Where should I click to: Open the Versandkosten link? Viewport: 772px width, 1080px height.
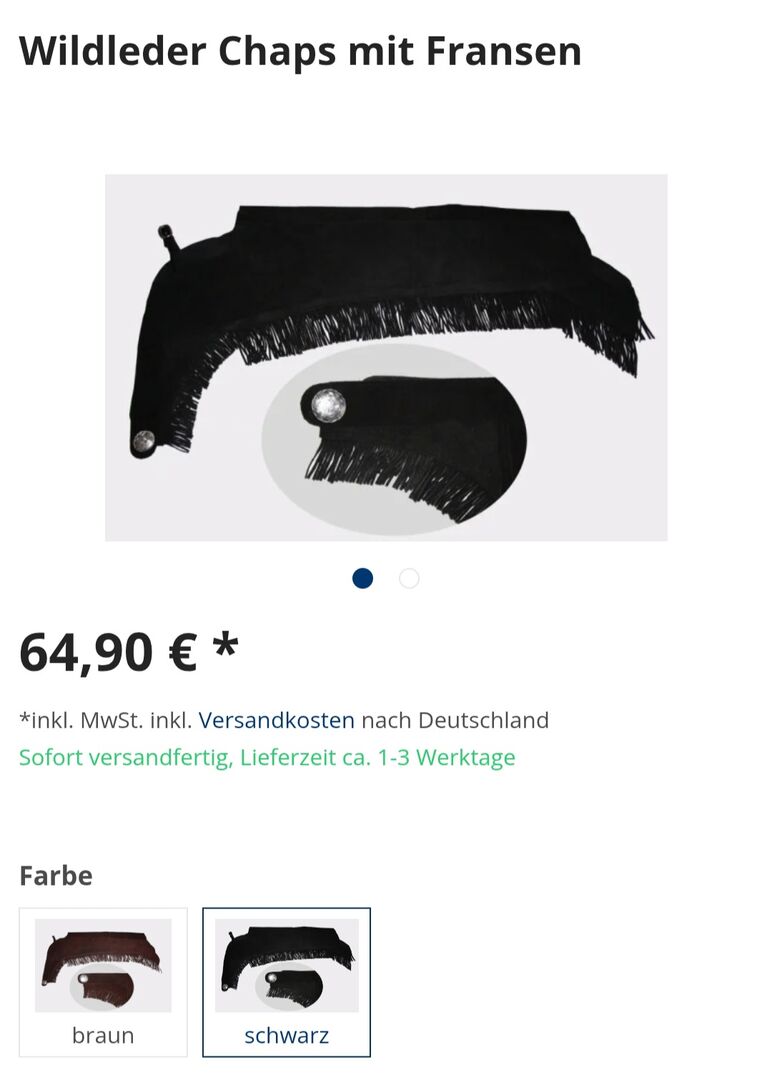277,720
